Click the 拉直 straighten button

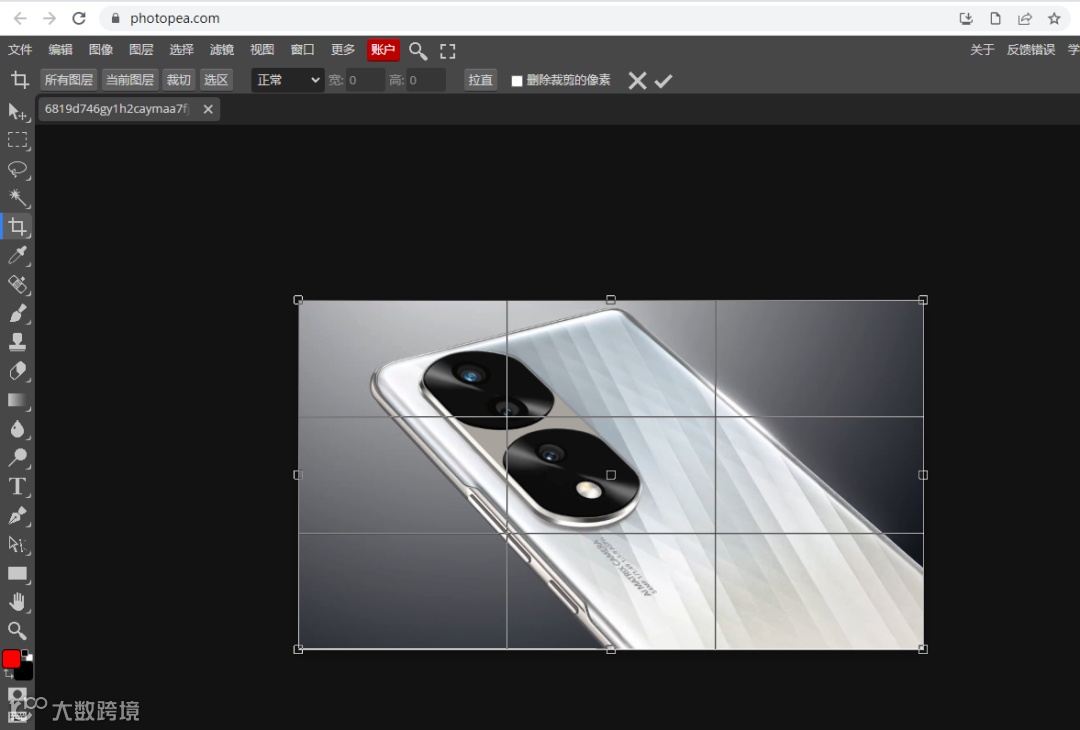click(x=480, y=80)
